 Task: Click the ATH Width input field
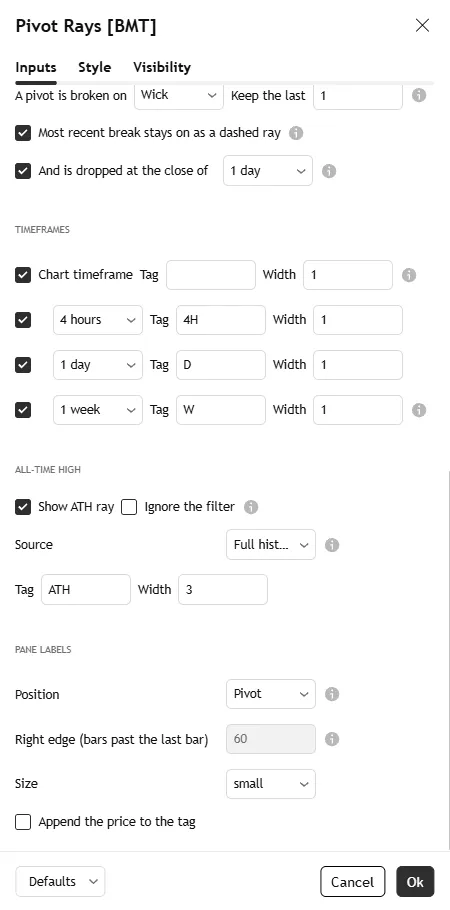coord(223,590)
